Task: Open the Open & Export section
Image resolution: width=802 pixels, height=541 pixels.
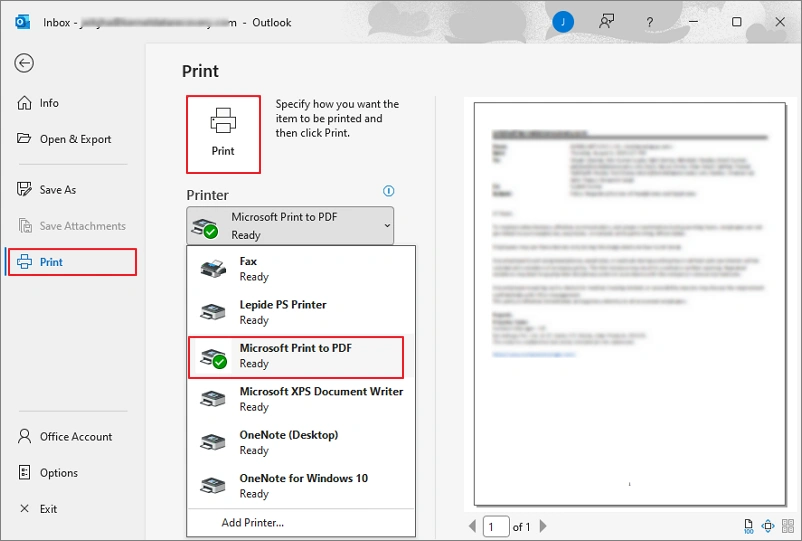Action: click(x=64, y=139)
